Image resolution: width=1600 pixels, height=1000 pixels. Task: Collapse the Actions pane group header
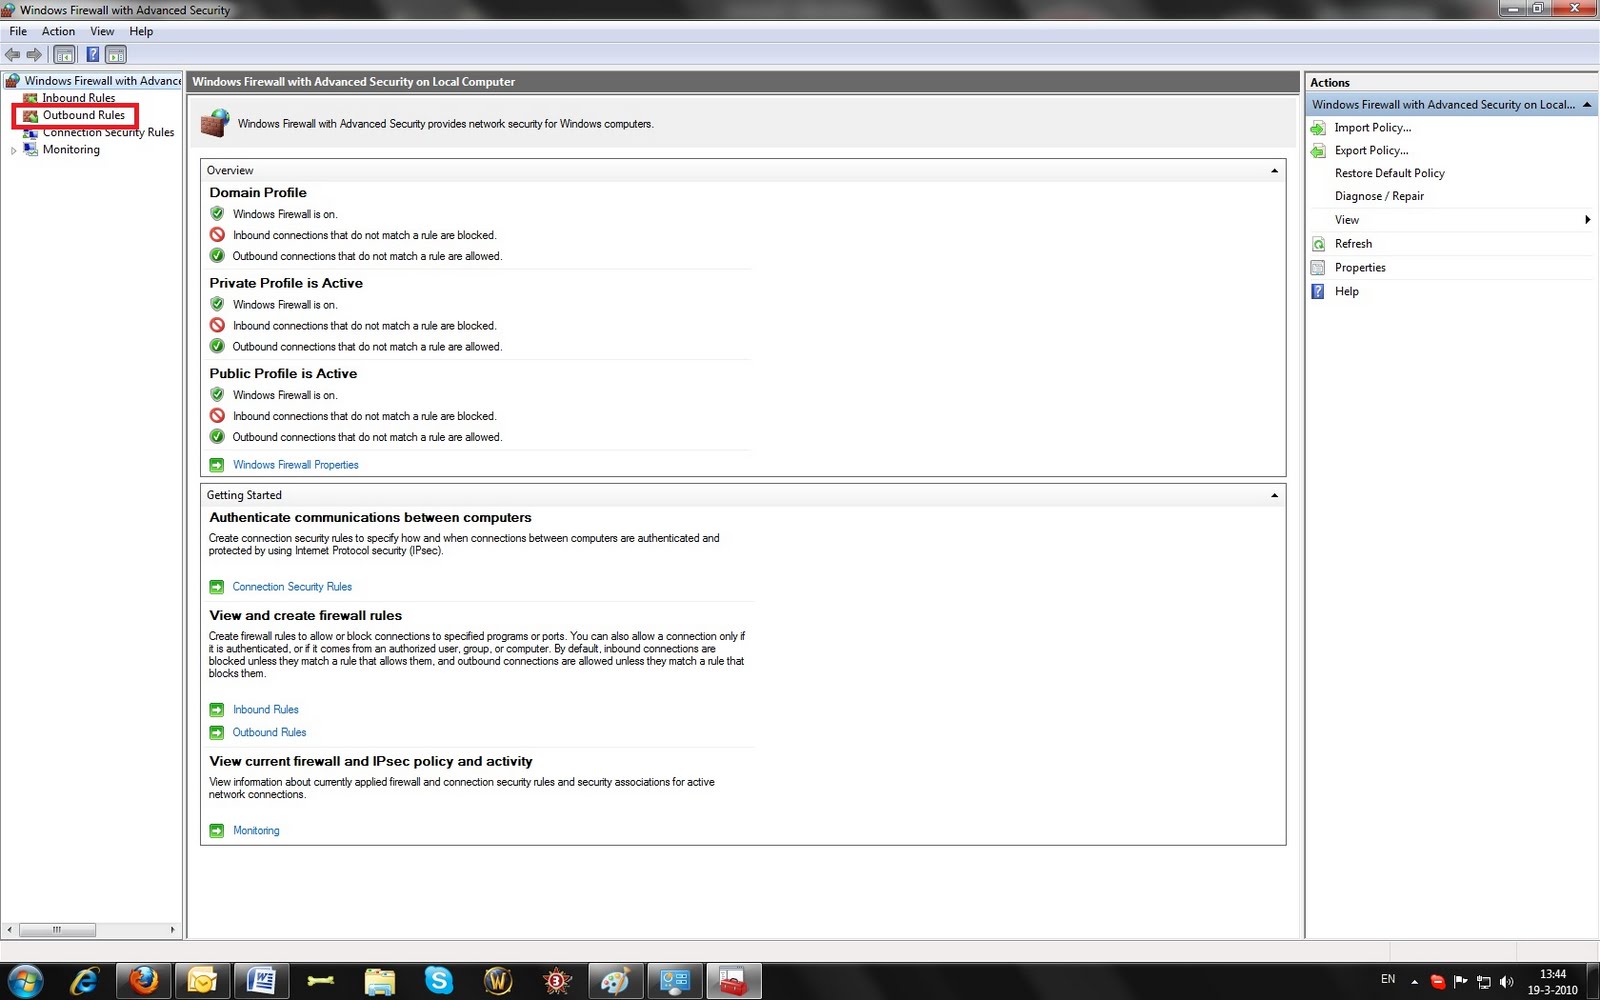pos(1587,104)
